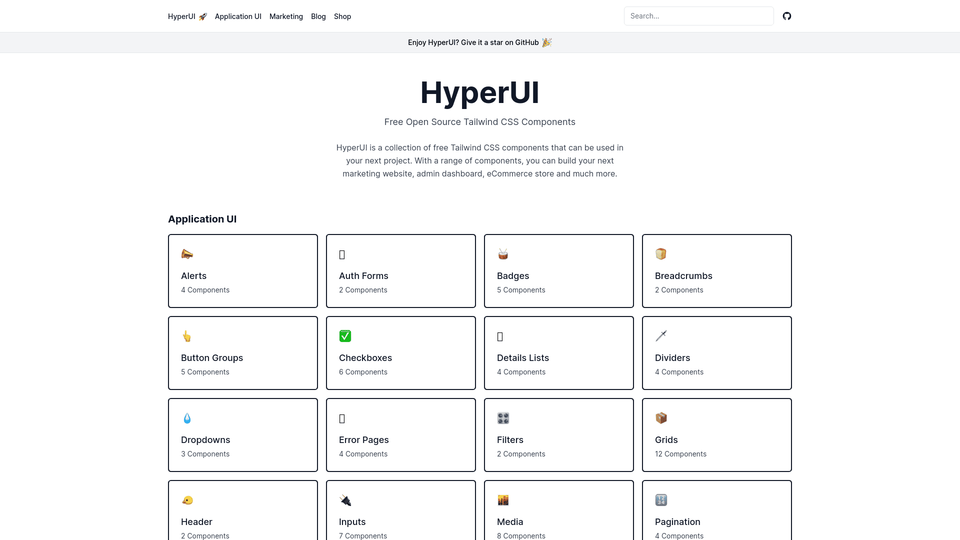
Task: Click 'Free Open Source Tailwind CSS Components' subtitle
Action: click(479, 122)
